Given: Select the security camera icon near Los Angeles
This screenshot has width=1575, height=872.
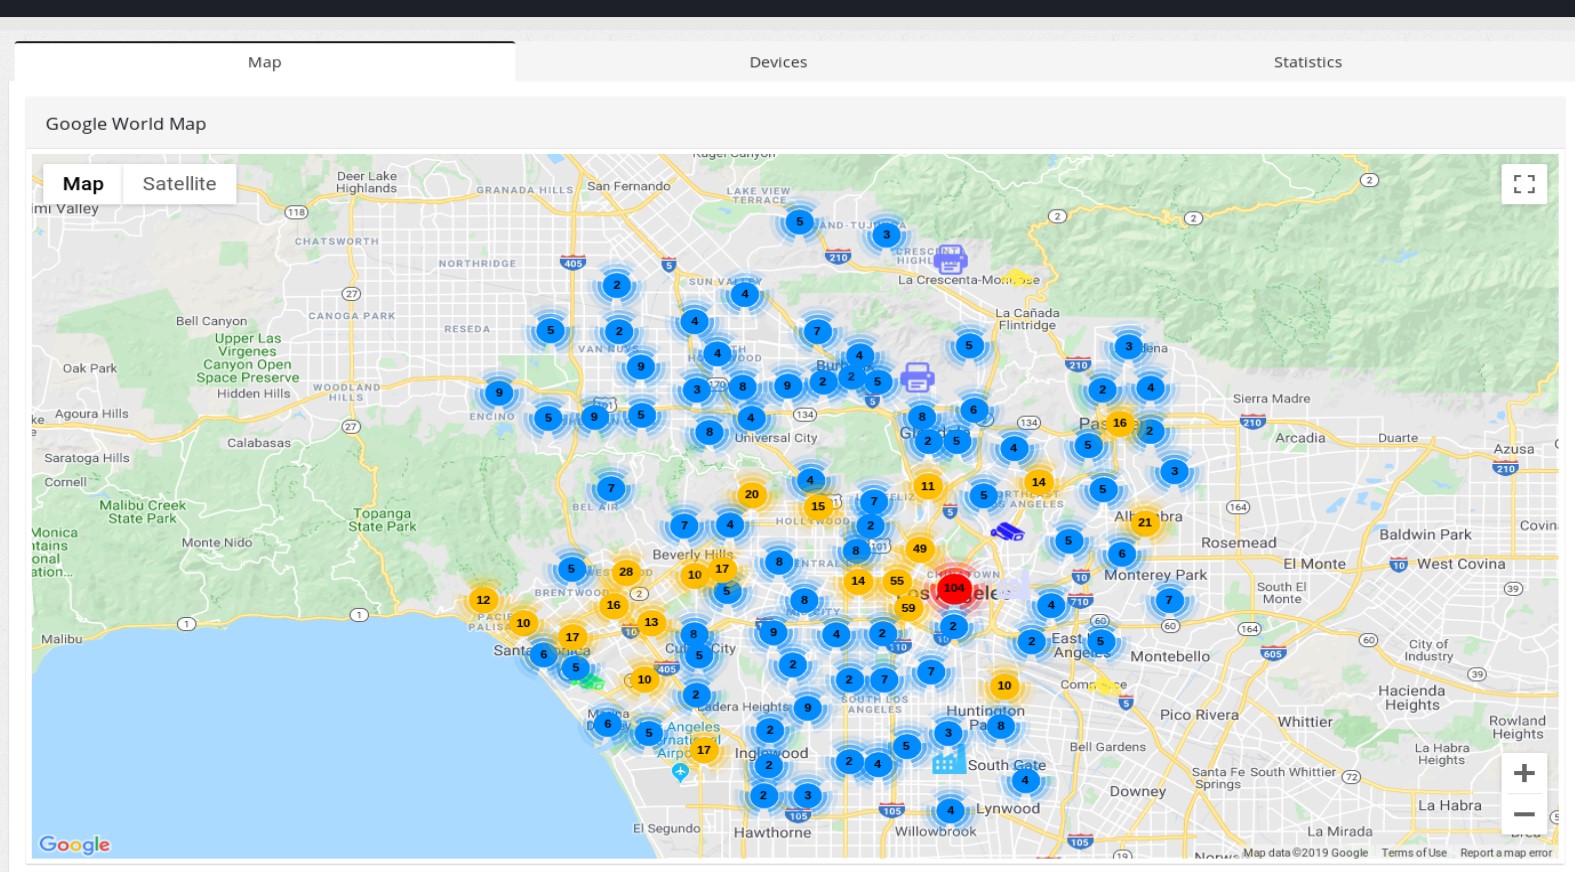Looking at the screenshot, I should 1007,531.
